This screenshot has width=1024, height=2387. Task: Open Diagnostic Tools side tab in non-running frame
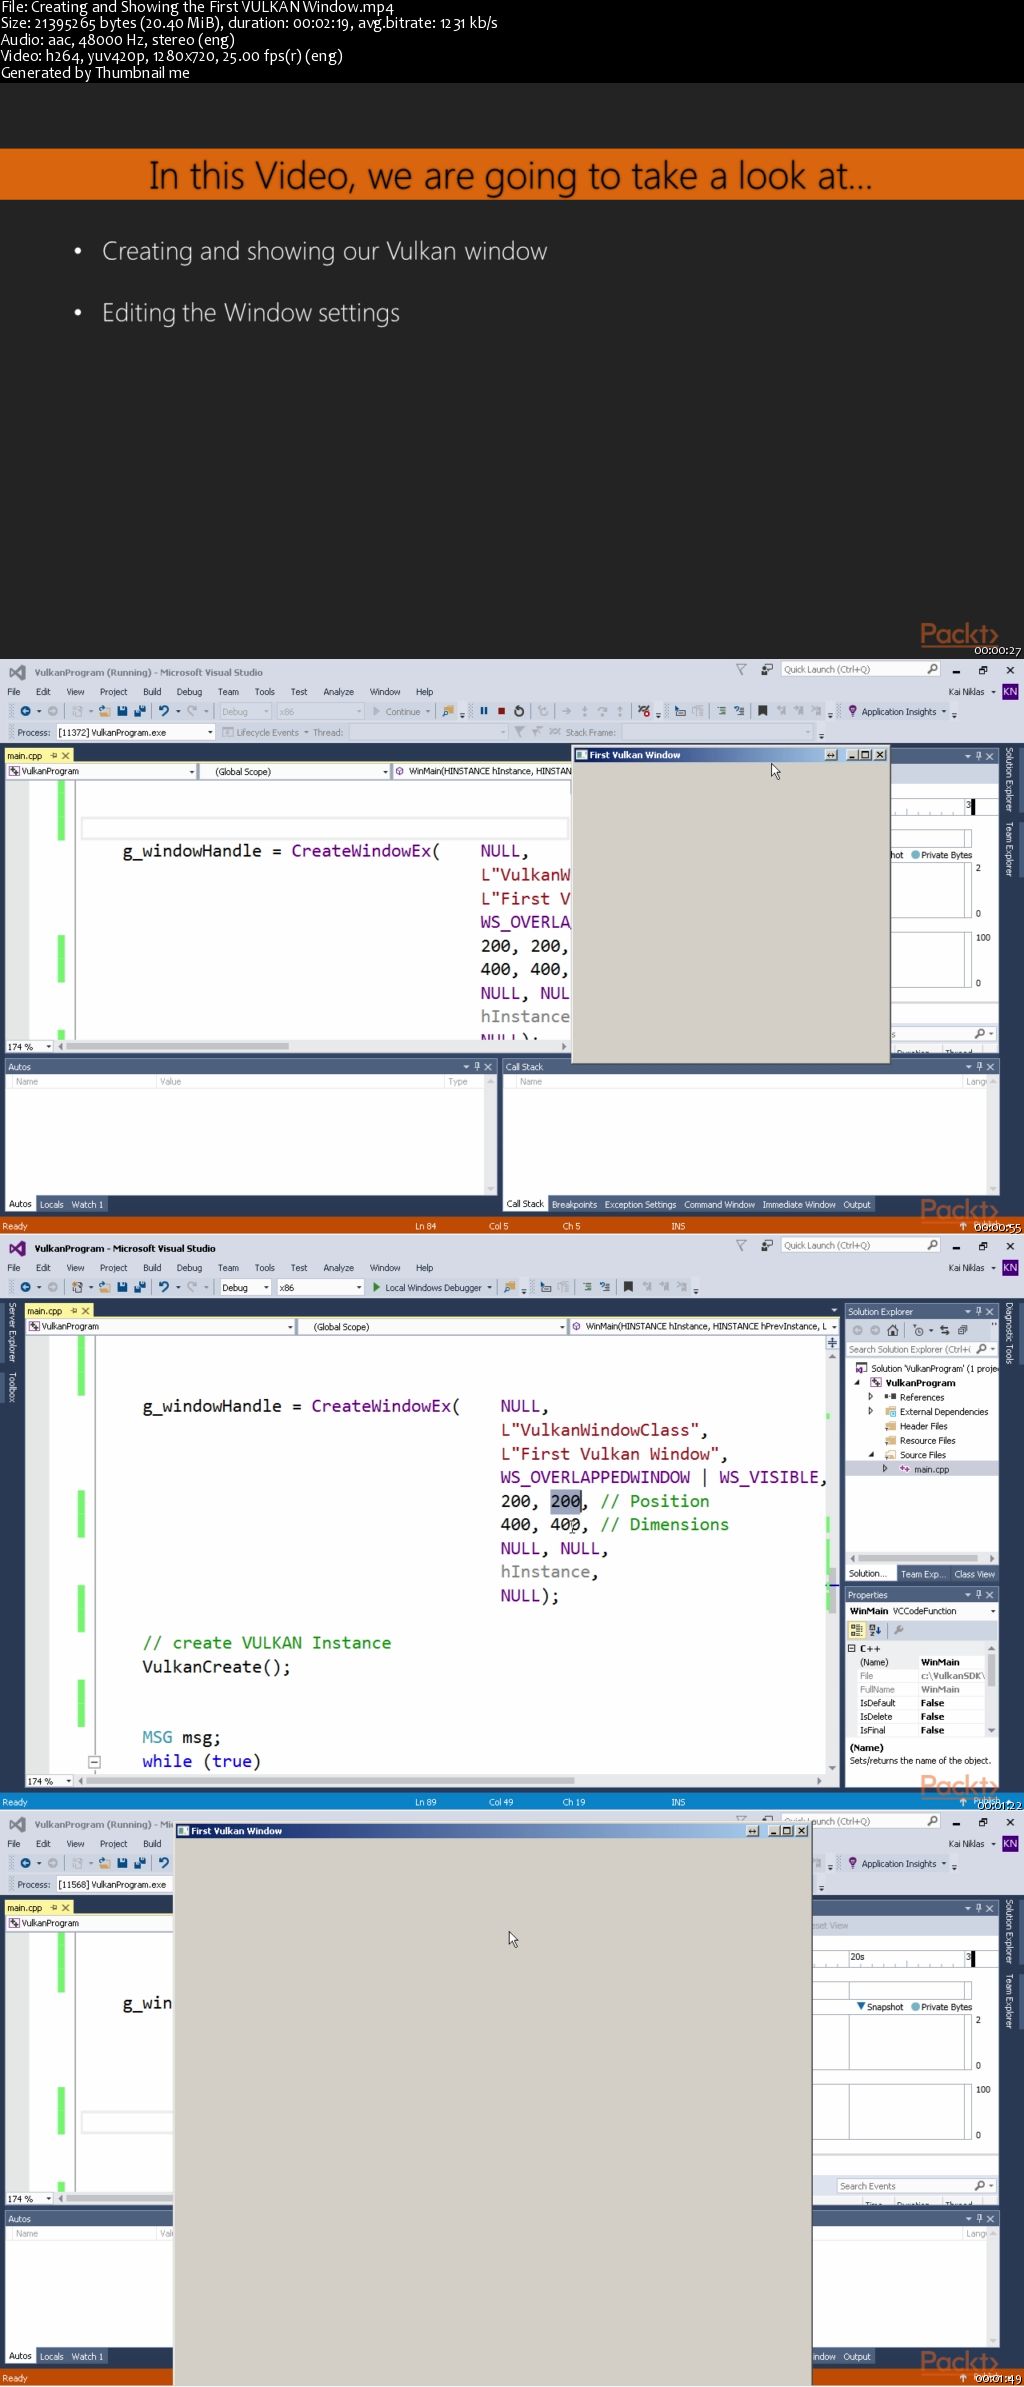click(x=1010, y=1333)
